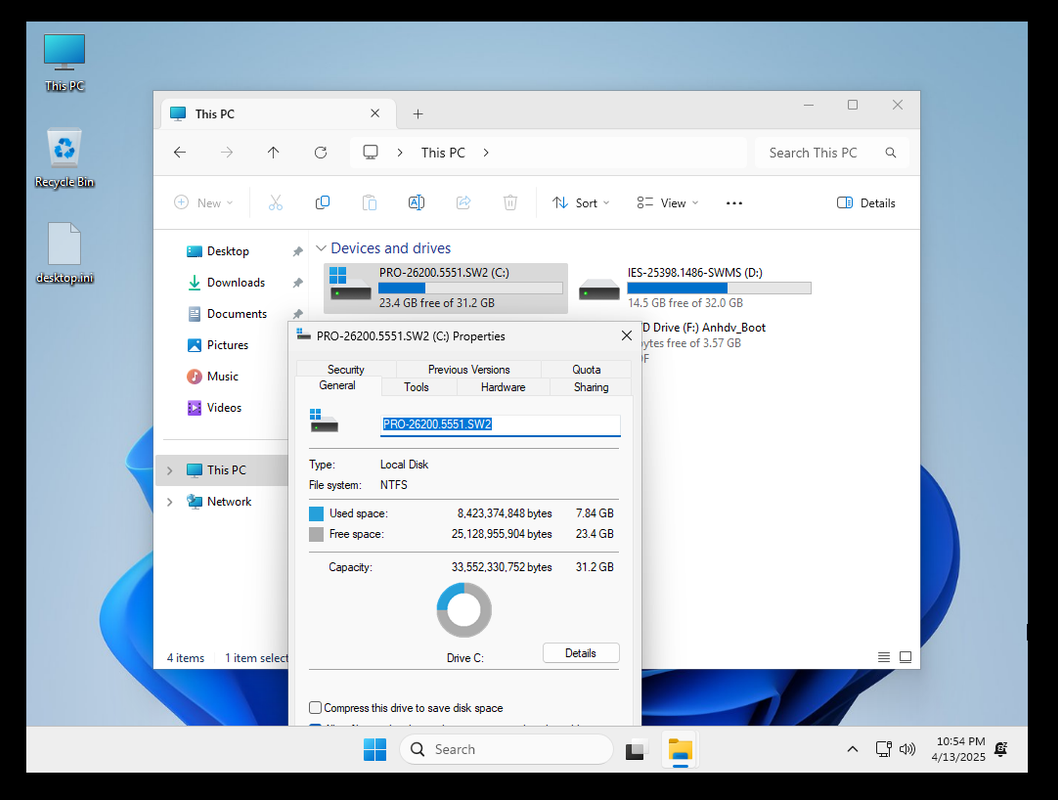Image resolution: width=1058 pixels, height=800 pixels.
Task: Click the Details button in Properties dialog
Action: [x=580, y=653]
